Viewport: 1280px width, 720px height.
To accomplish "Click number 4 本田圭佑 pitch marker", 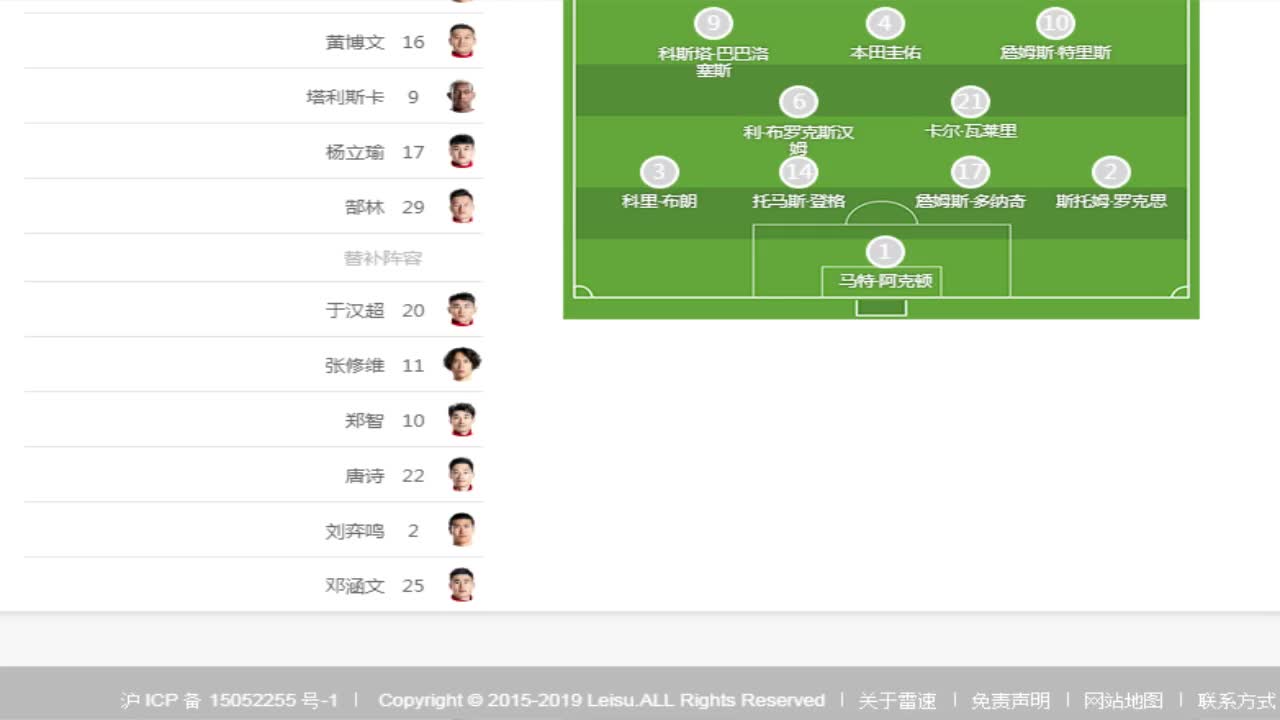I will click(x=885, y=23).
